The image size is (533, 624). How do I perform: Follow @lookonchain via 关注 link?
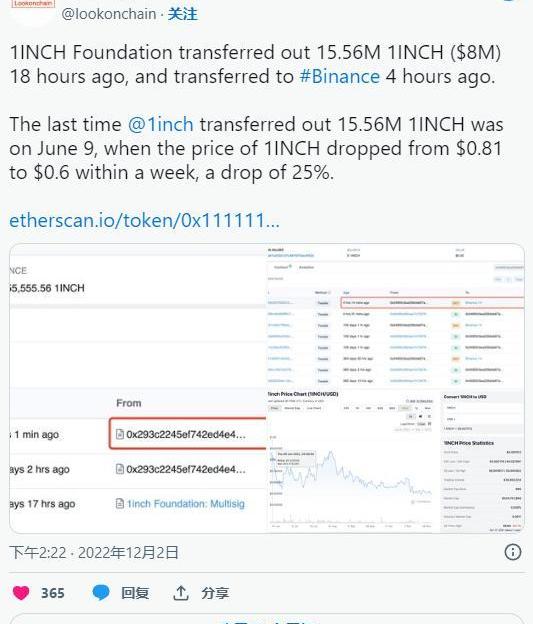(x=182, y=14)
